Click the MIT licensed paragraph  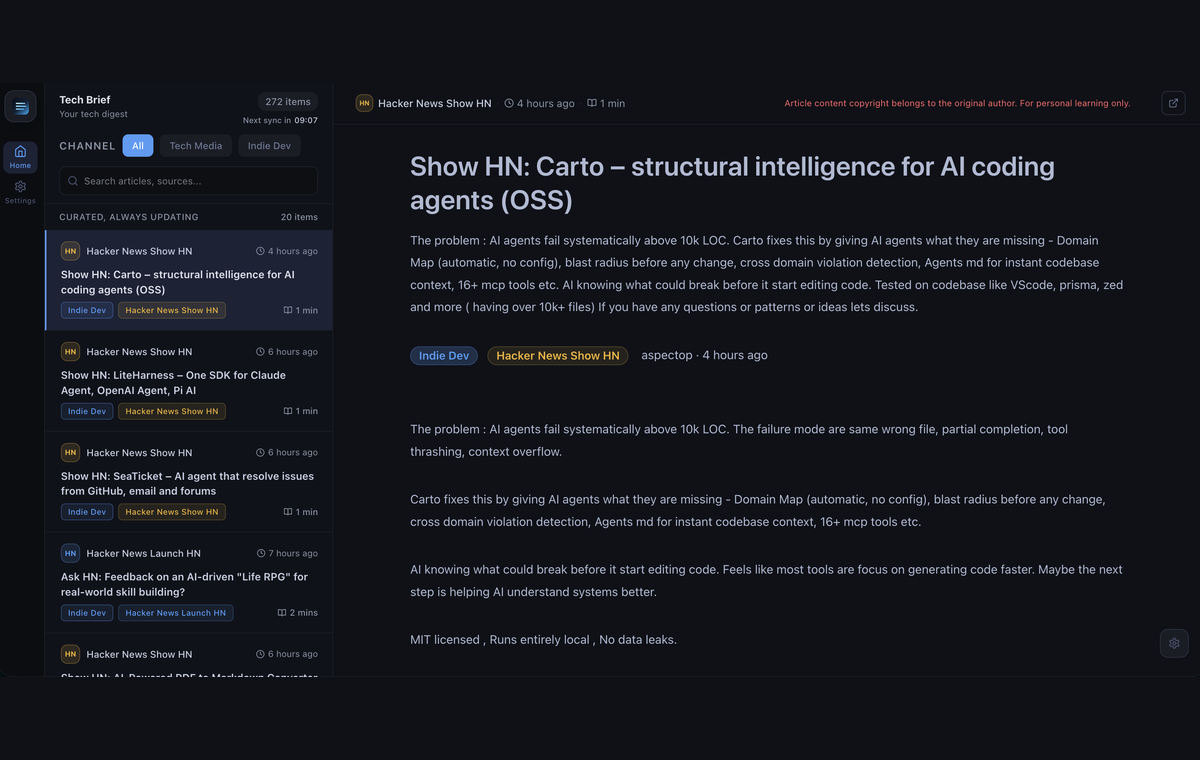[543, 639]
